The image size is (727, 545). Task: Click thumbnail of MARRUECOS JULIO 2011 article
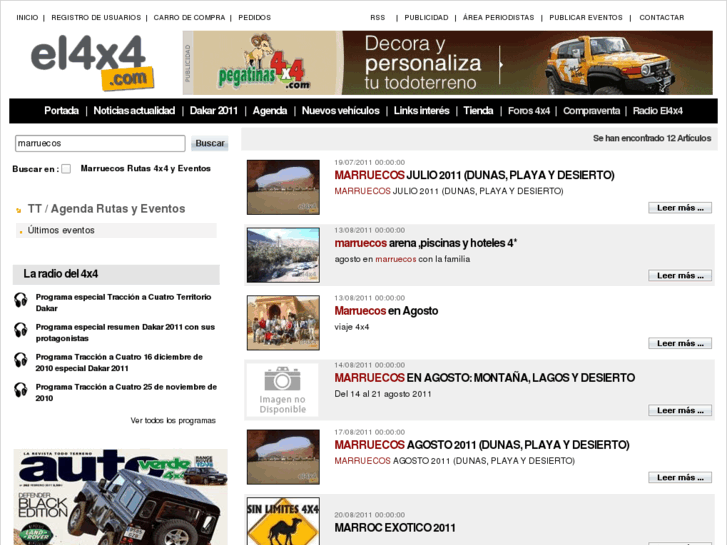click(x=283, y=187)
